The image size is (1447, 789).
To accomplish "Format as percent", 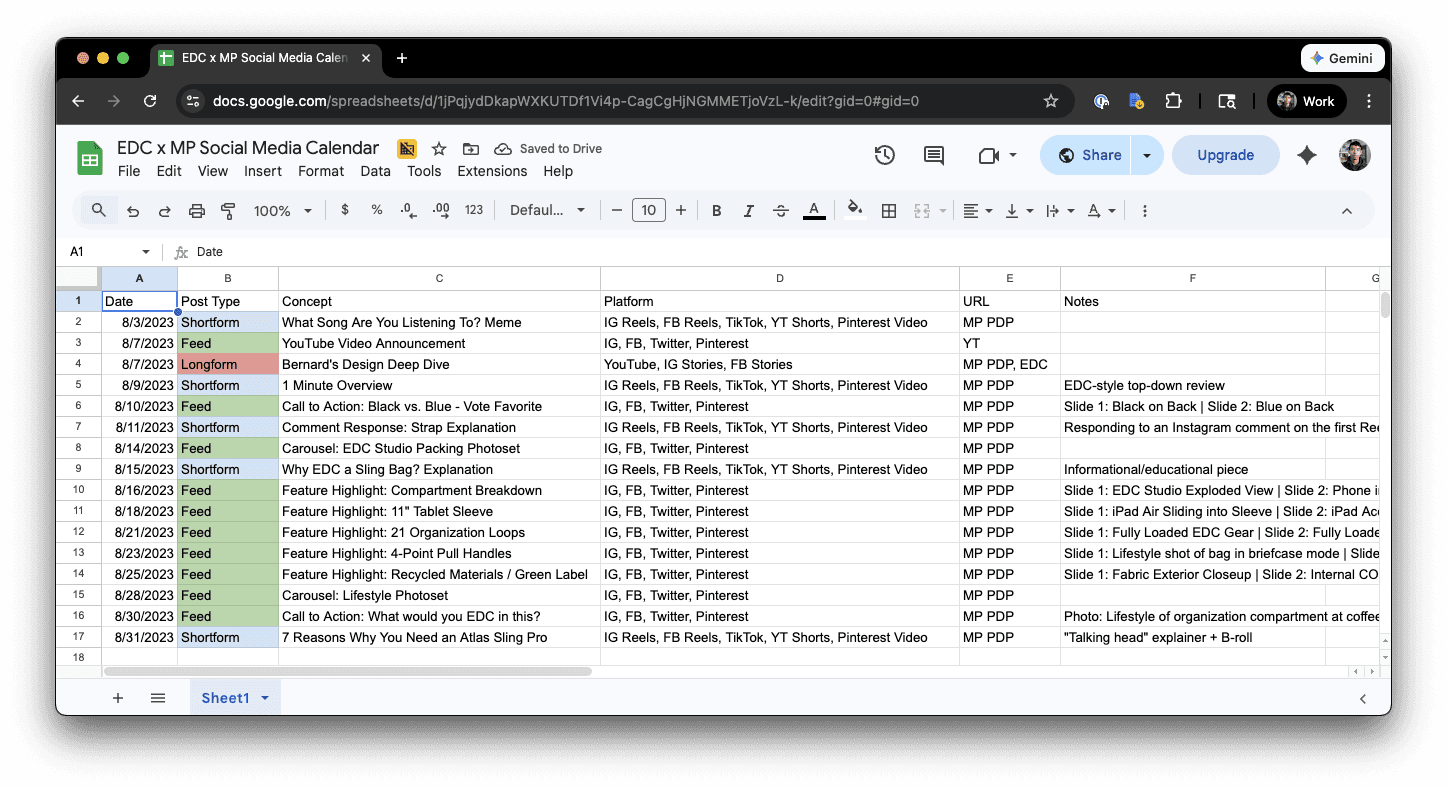I will coord(377,210).
